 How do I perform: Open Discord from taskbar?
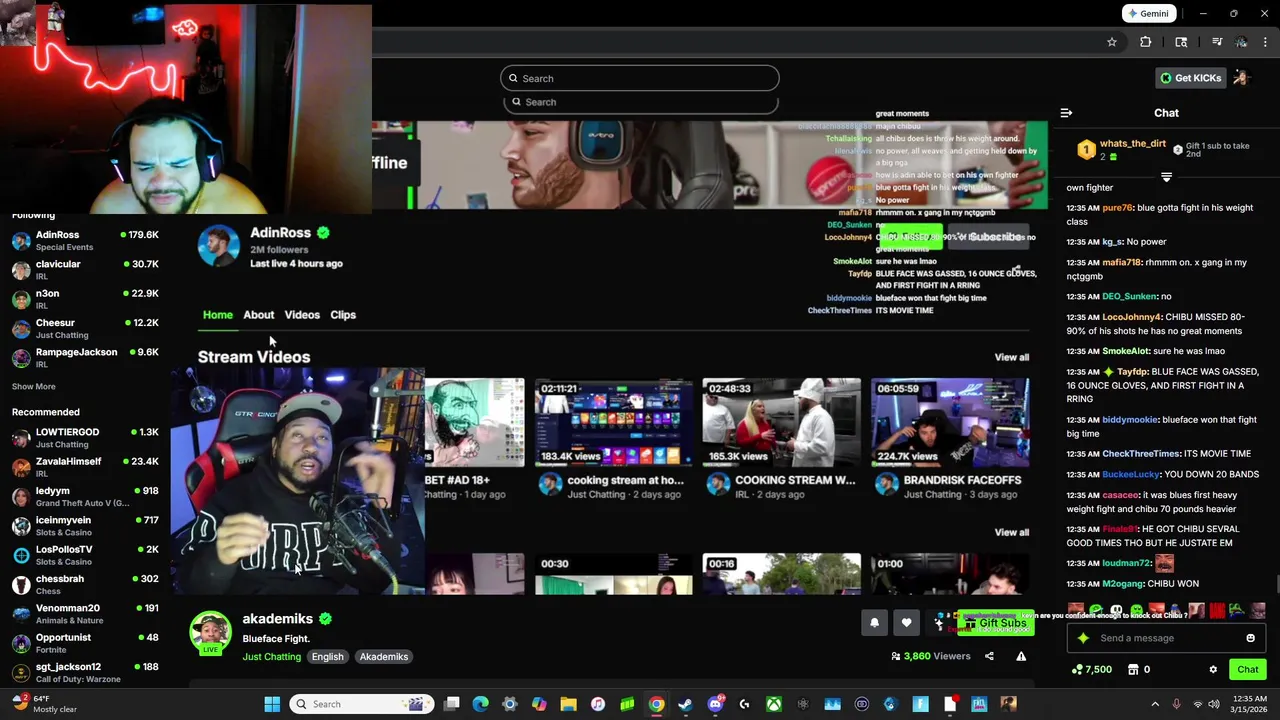715,704
